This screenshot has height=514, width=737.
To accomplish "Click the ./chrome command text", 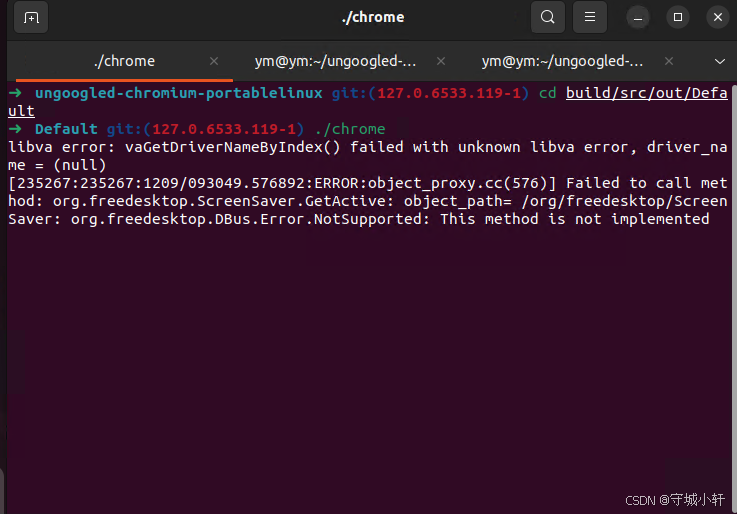I will [350, 129].
